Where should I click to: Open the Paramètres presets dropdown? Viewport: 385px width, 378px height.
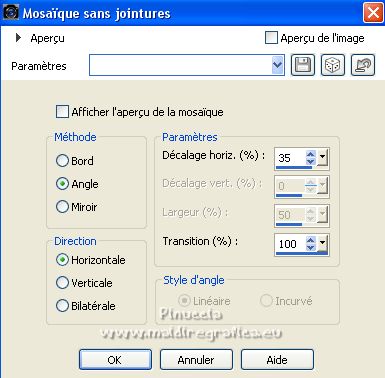click(278, 65)
